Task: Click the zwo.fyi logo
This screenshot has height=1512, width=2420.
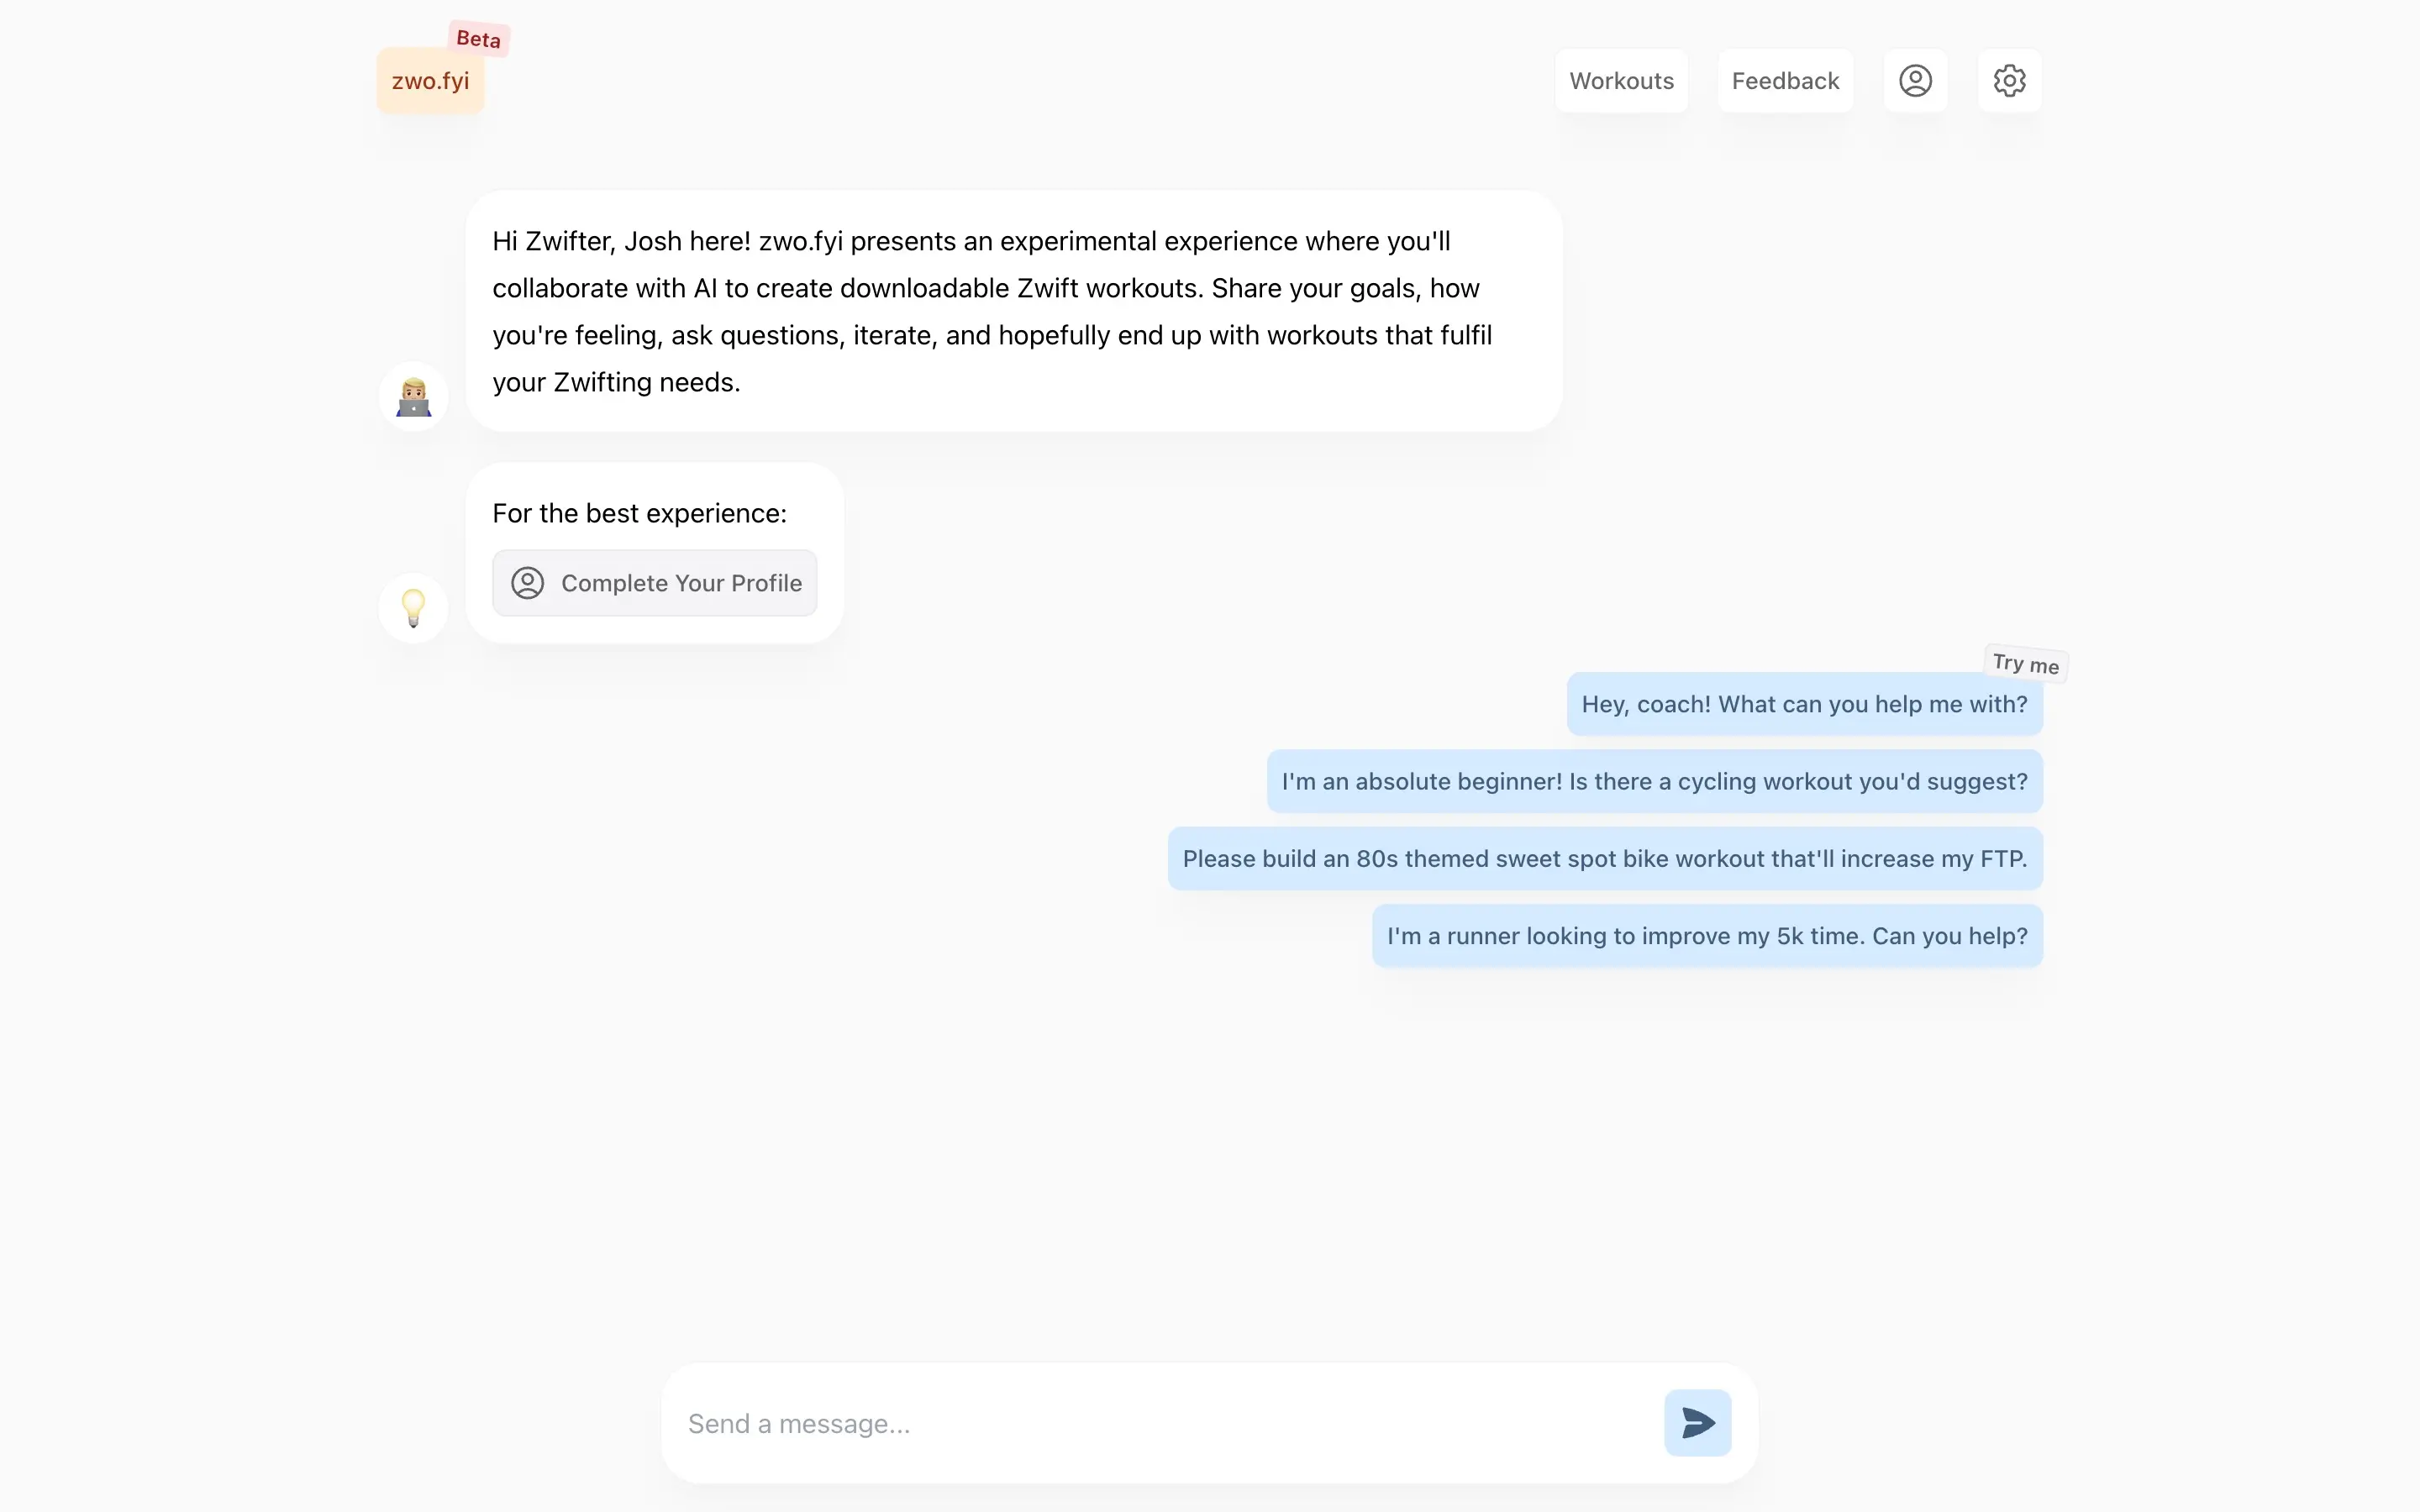Action: click(430, 81)
